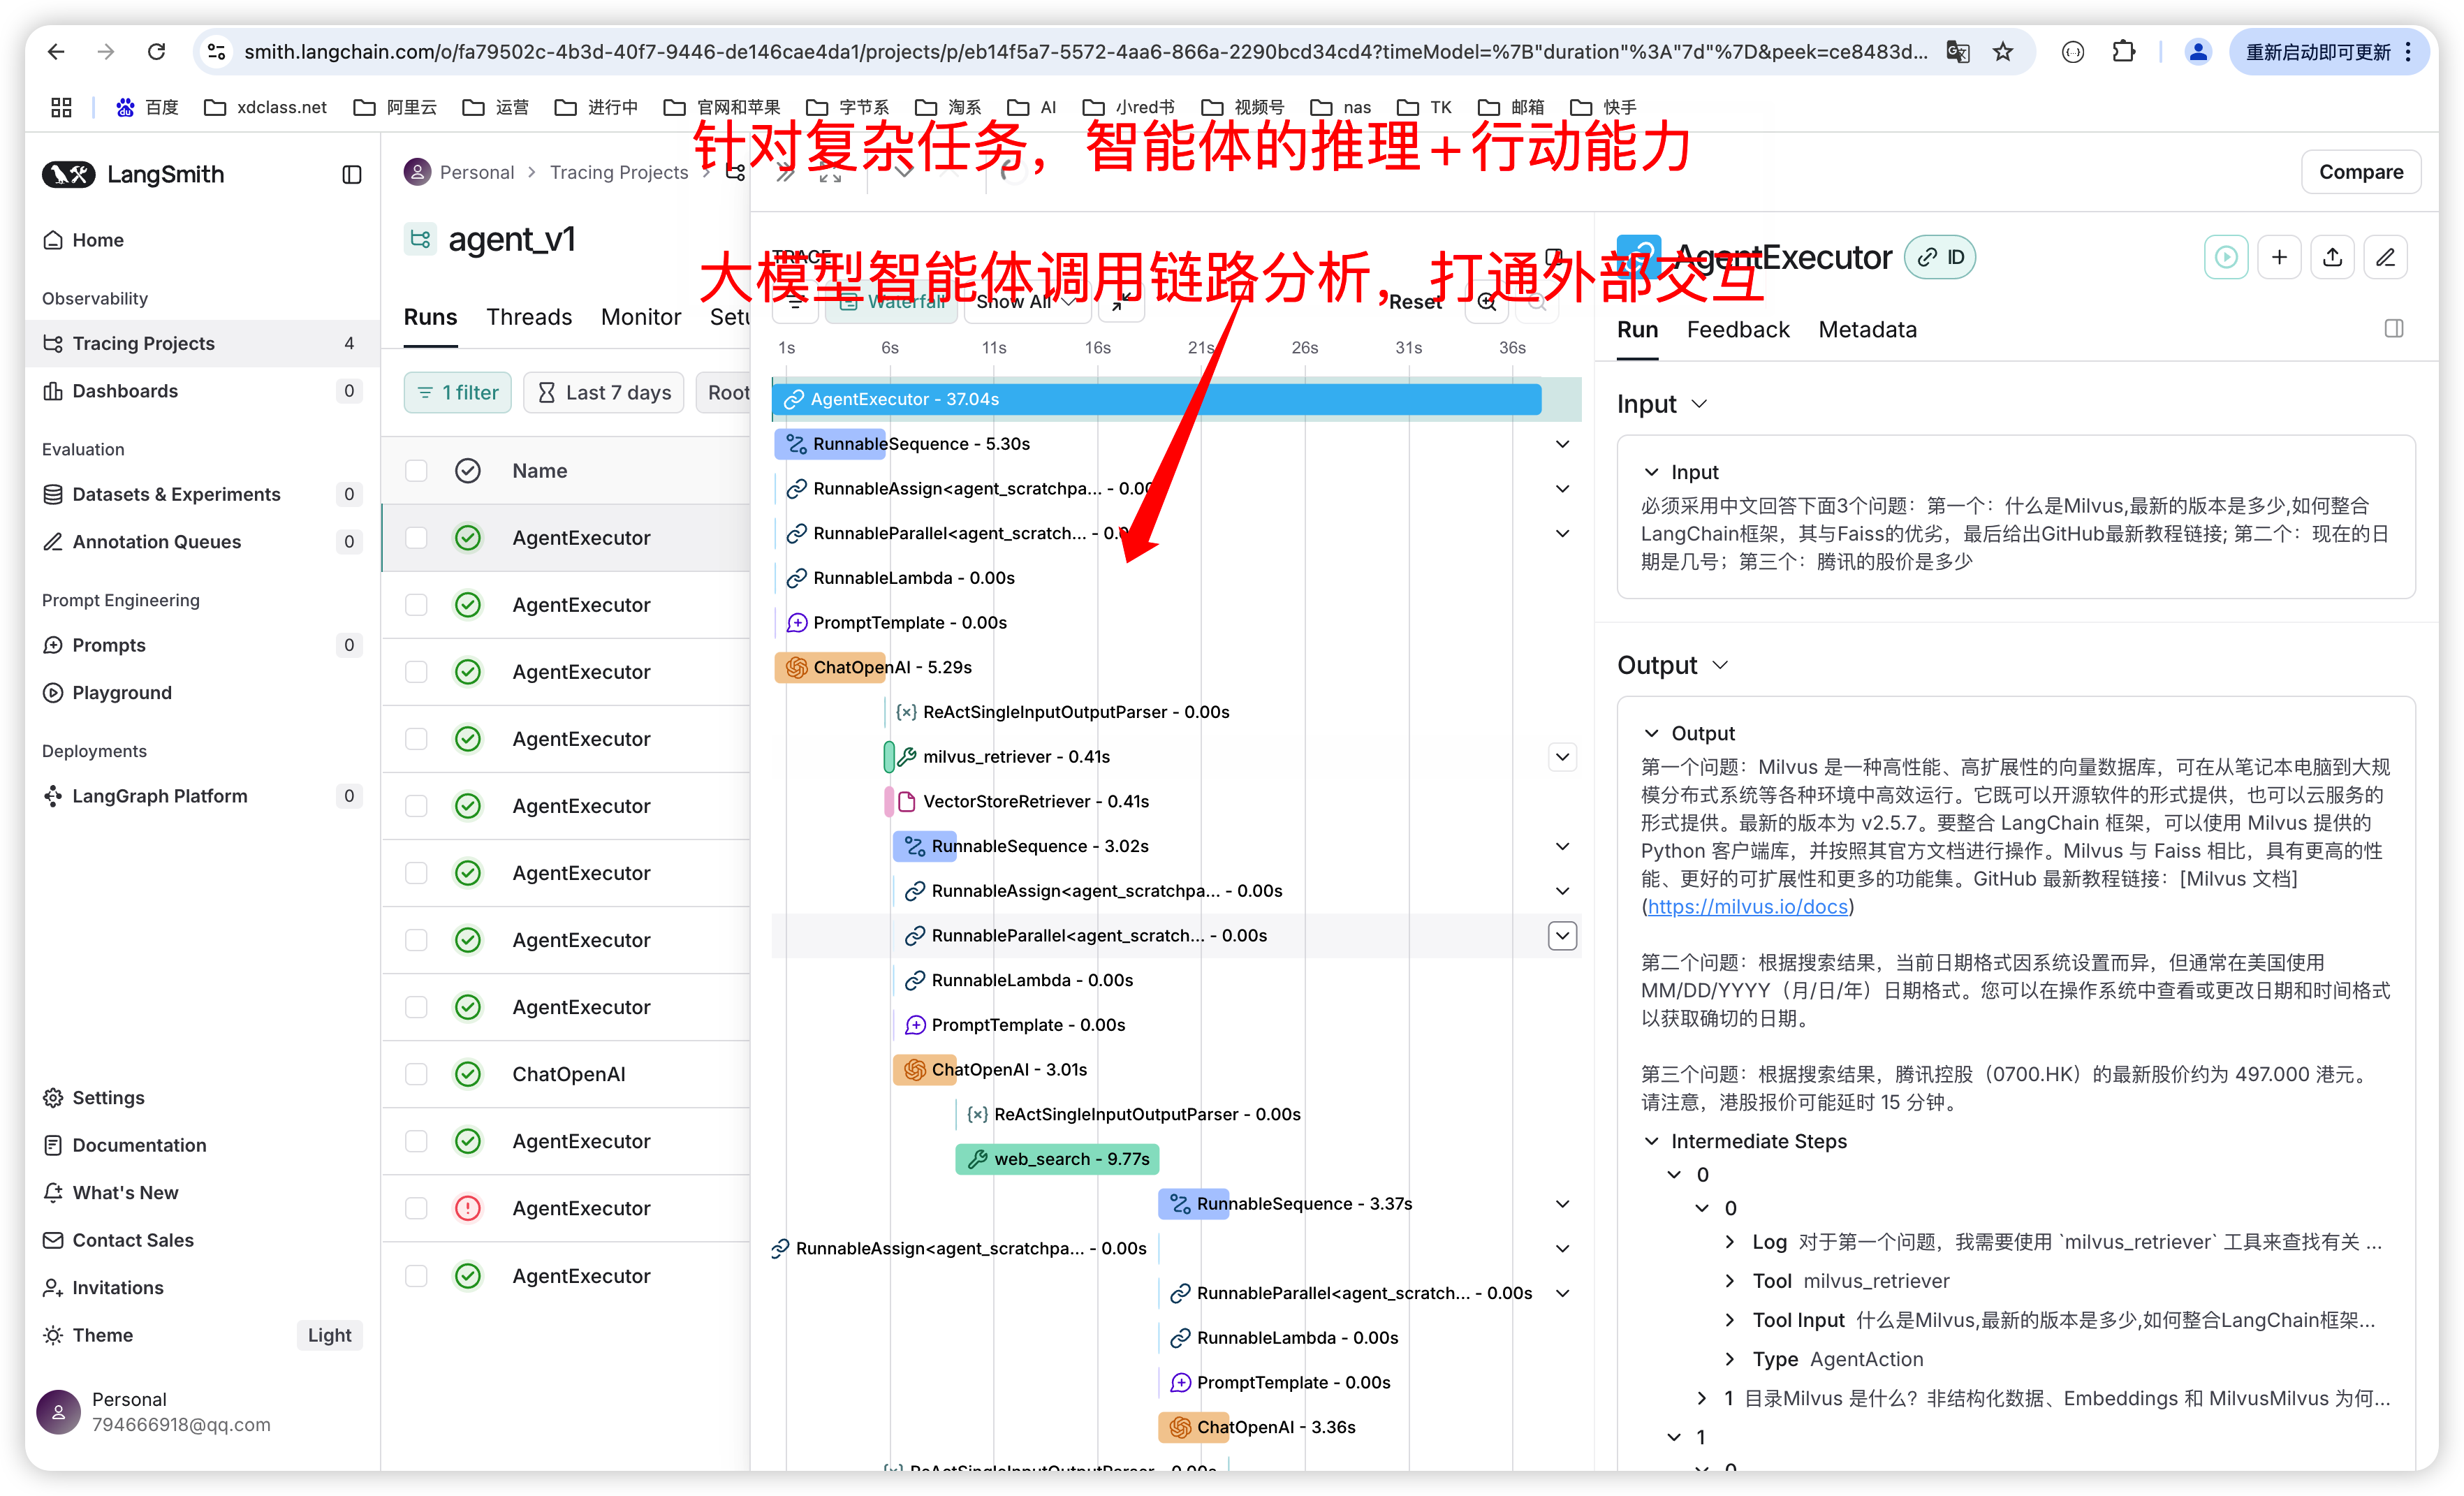The image size is (2464, 1496).
Task: Expand the milvus_retriever trace row chevron
Action: [1562, 757]
